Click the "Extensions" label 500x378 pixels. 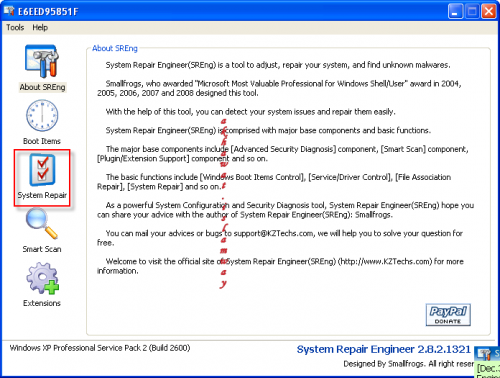[x=42, y=303]
